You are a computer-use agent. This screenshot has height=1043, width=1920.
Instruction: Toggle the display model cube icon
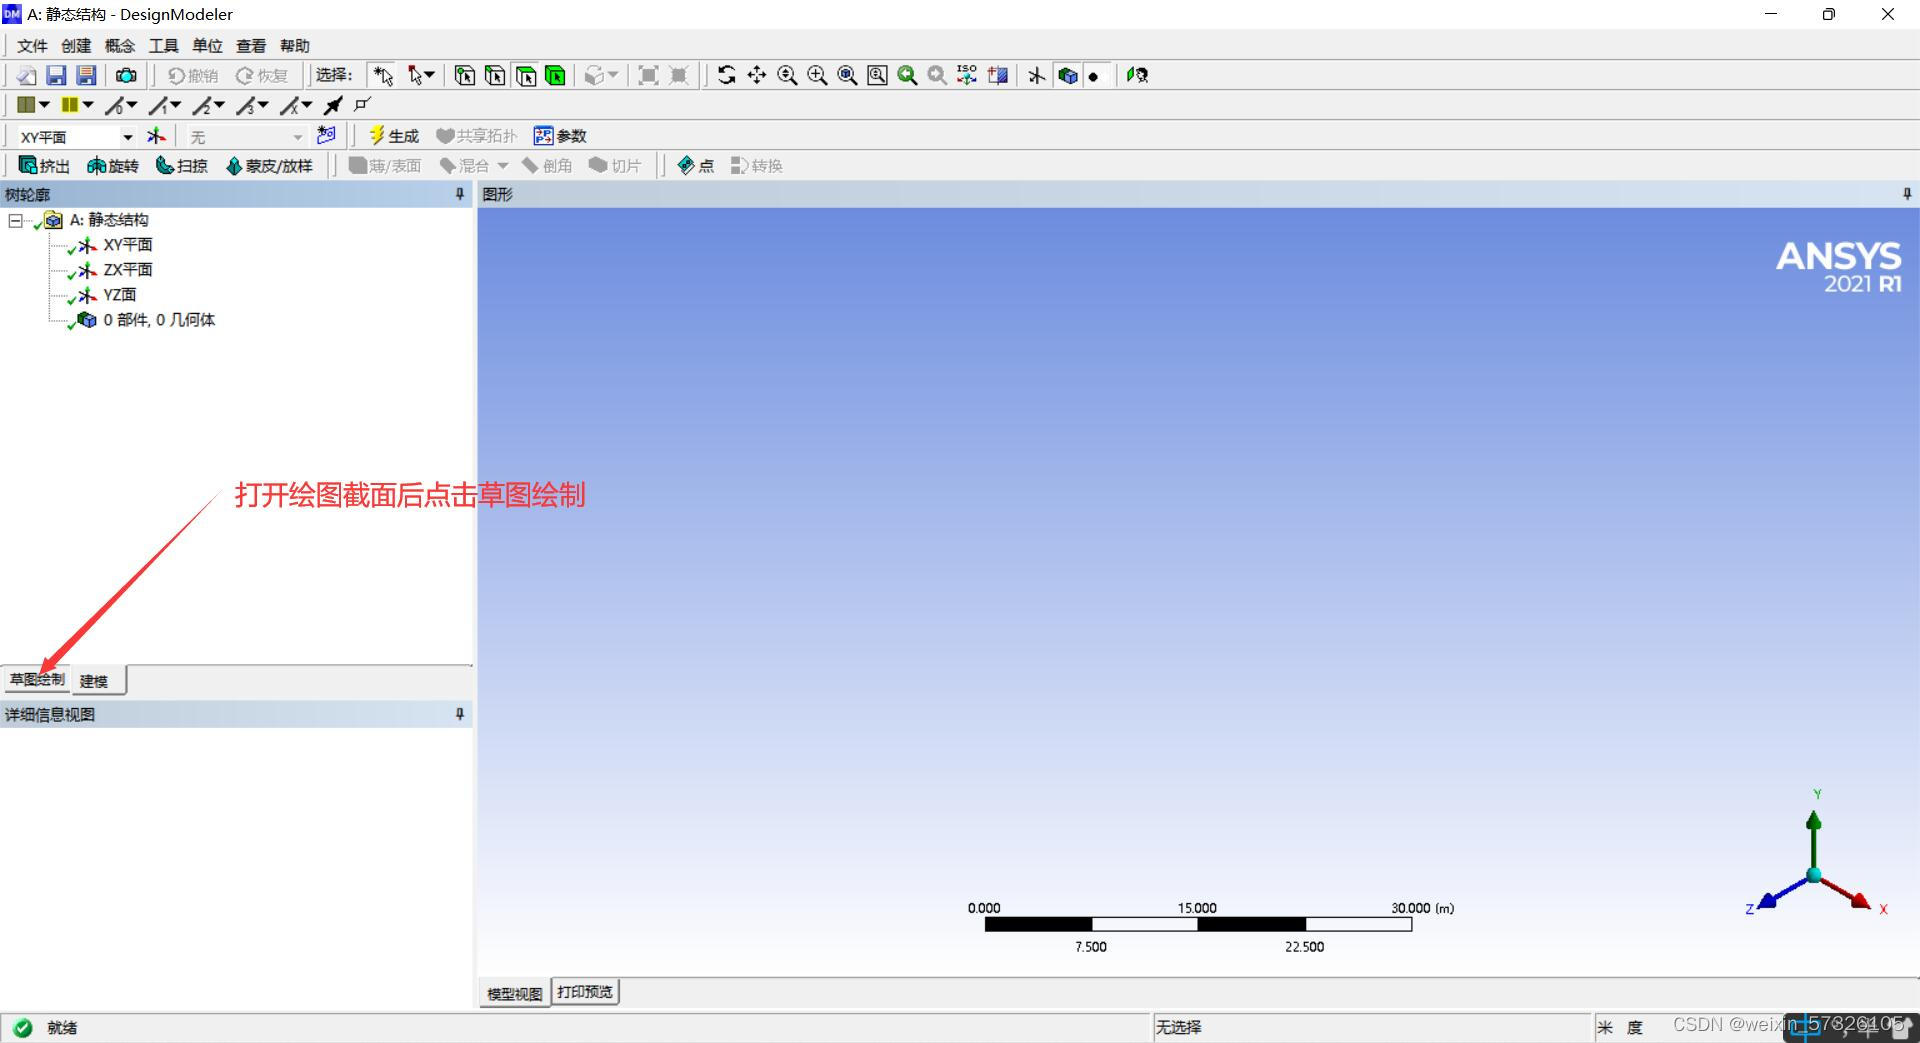(x=1067, y=75)
